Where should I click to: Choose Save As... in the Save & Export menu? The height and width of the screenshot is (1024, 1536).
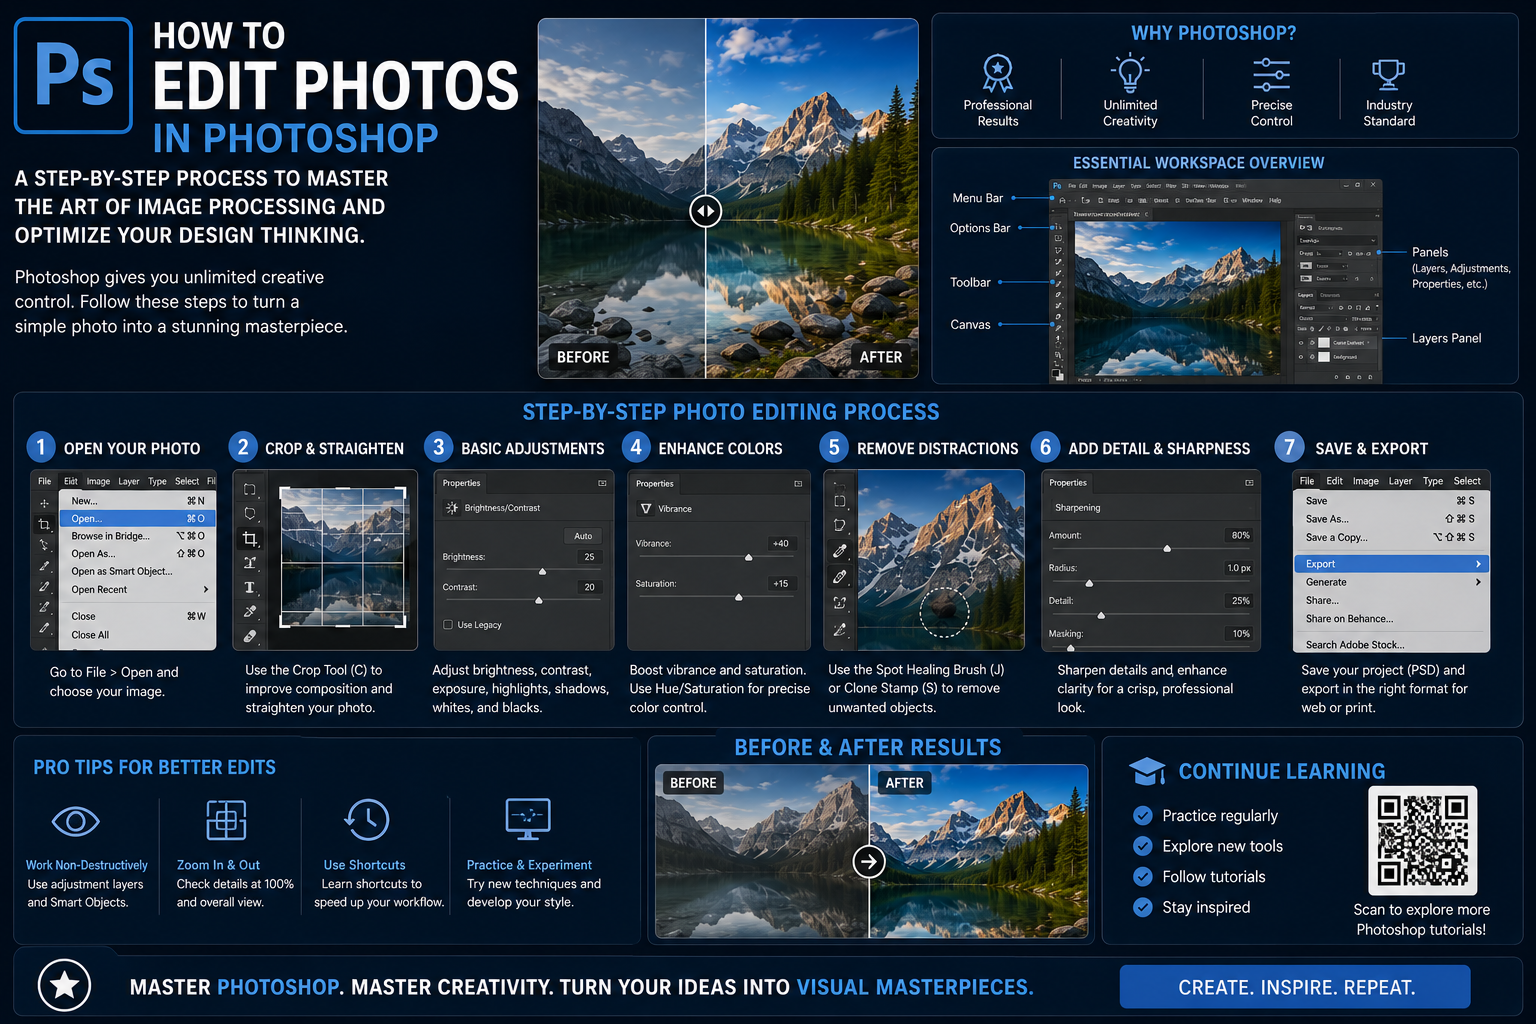1390,519
